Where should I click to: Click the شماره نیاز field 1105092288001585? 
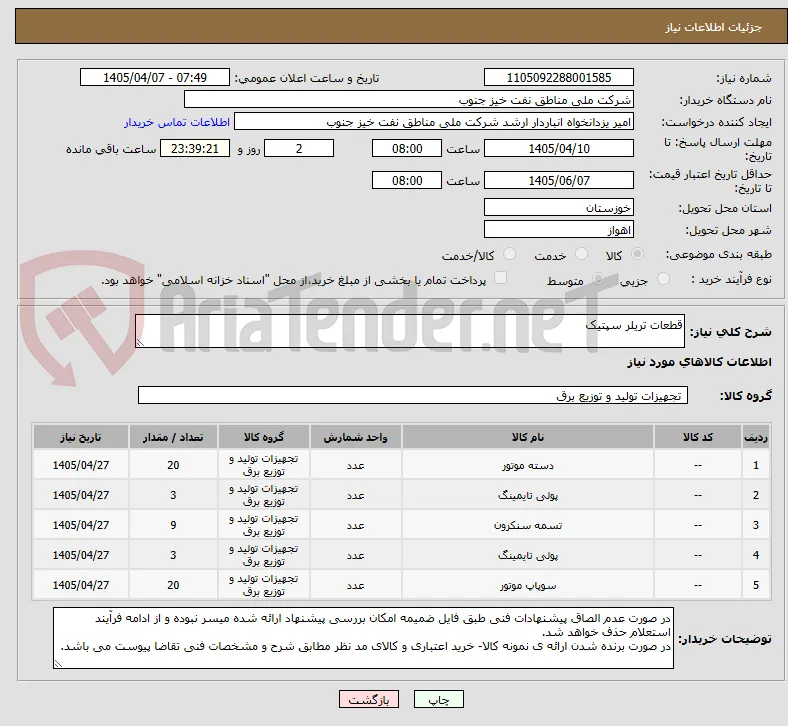pos(558,77)
